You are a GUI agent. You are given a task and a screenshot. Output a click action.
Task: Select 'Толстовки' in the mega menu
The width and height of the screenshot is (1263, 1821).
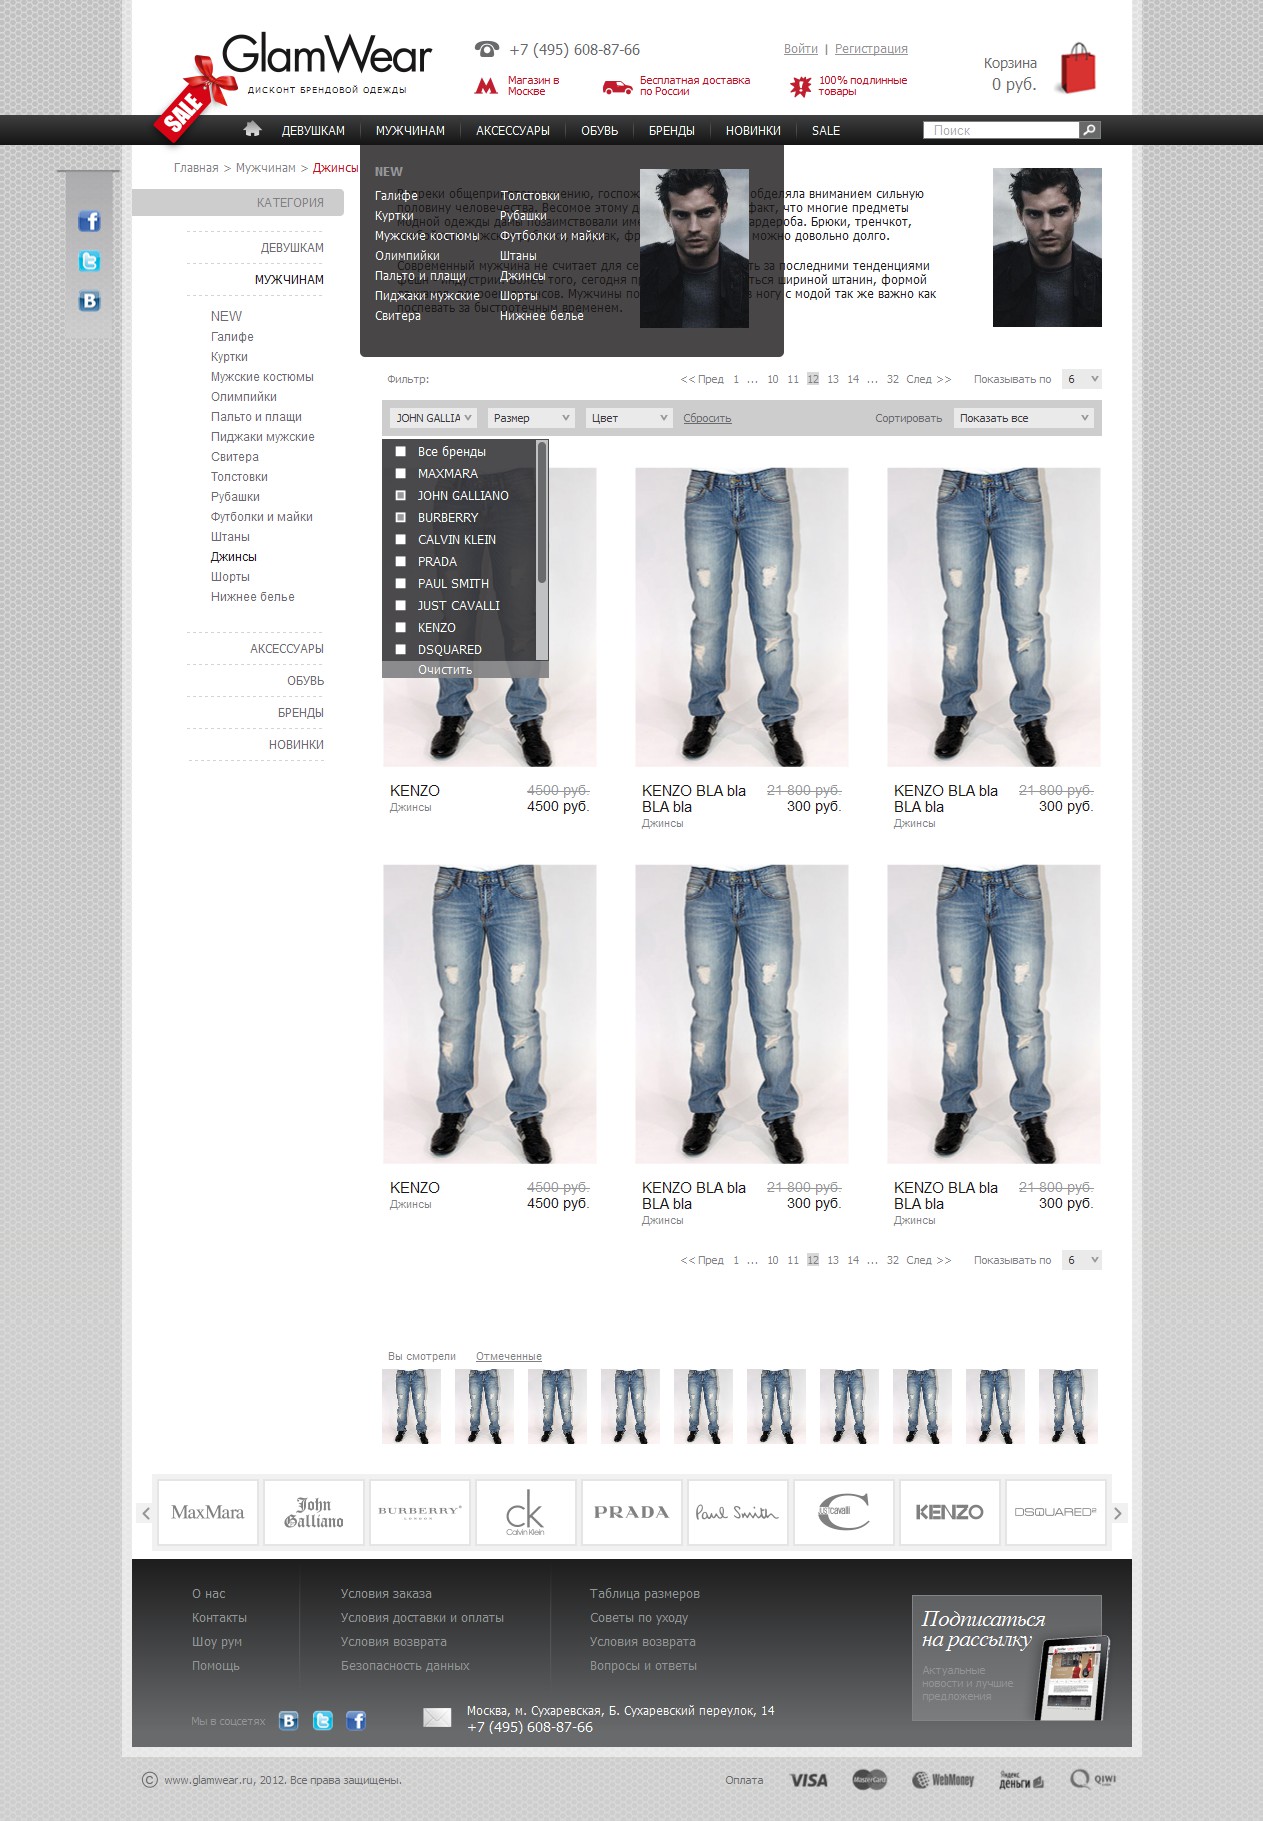[x=529, y=196]
